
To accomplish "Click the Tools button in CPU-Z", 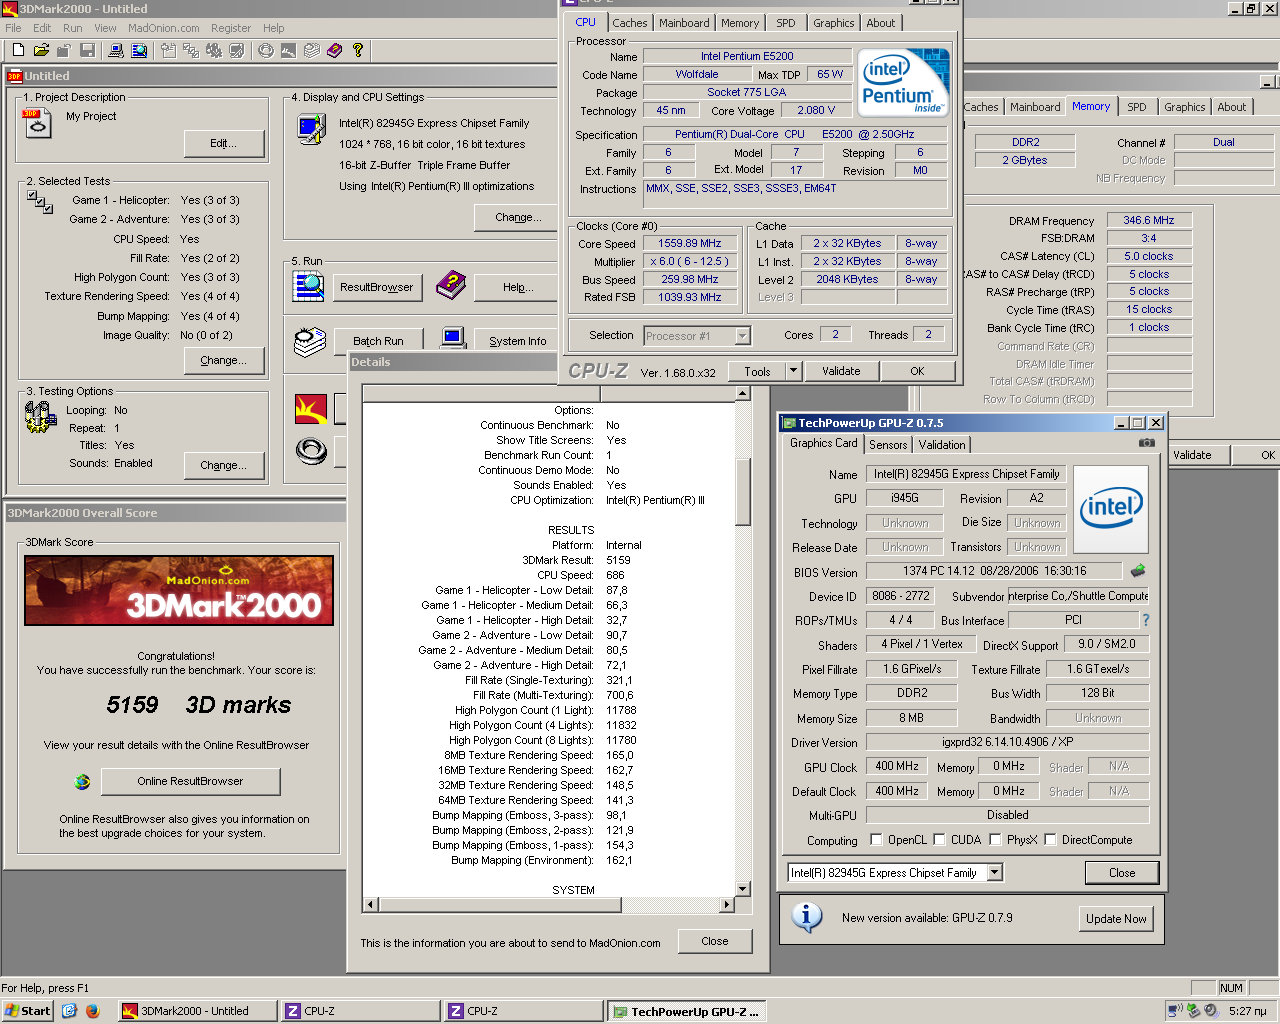I will click(x=757, y=371).
